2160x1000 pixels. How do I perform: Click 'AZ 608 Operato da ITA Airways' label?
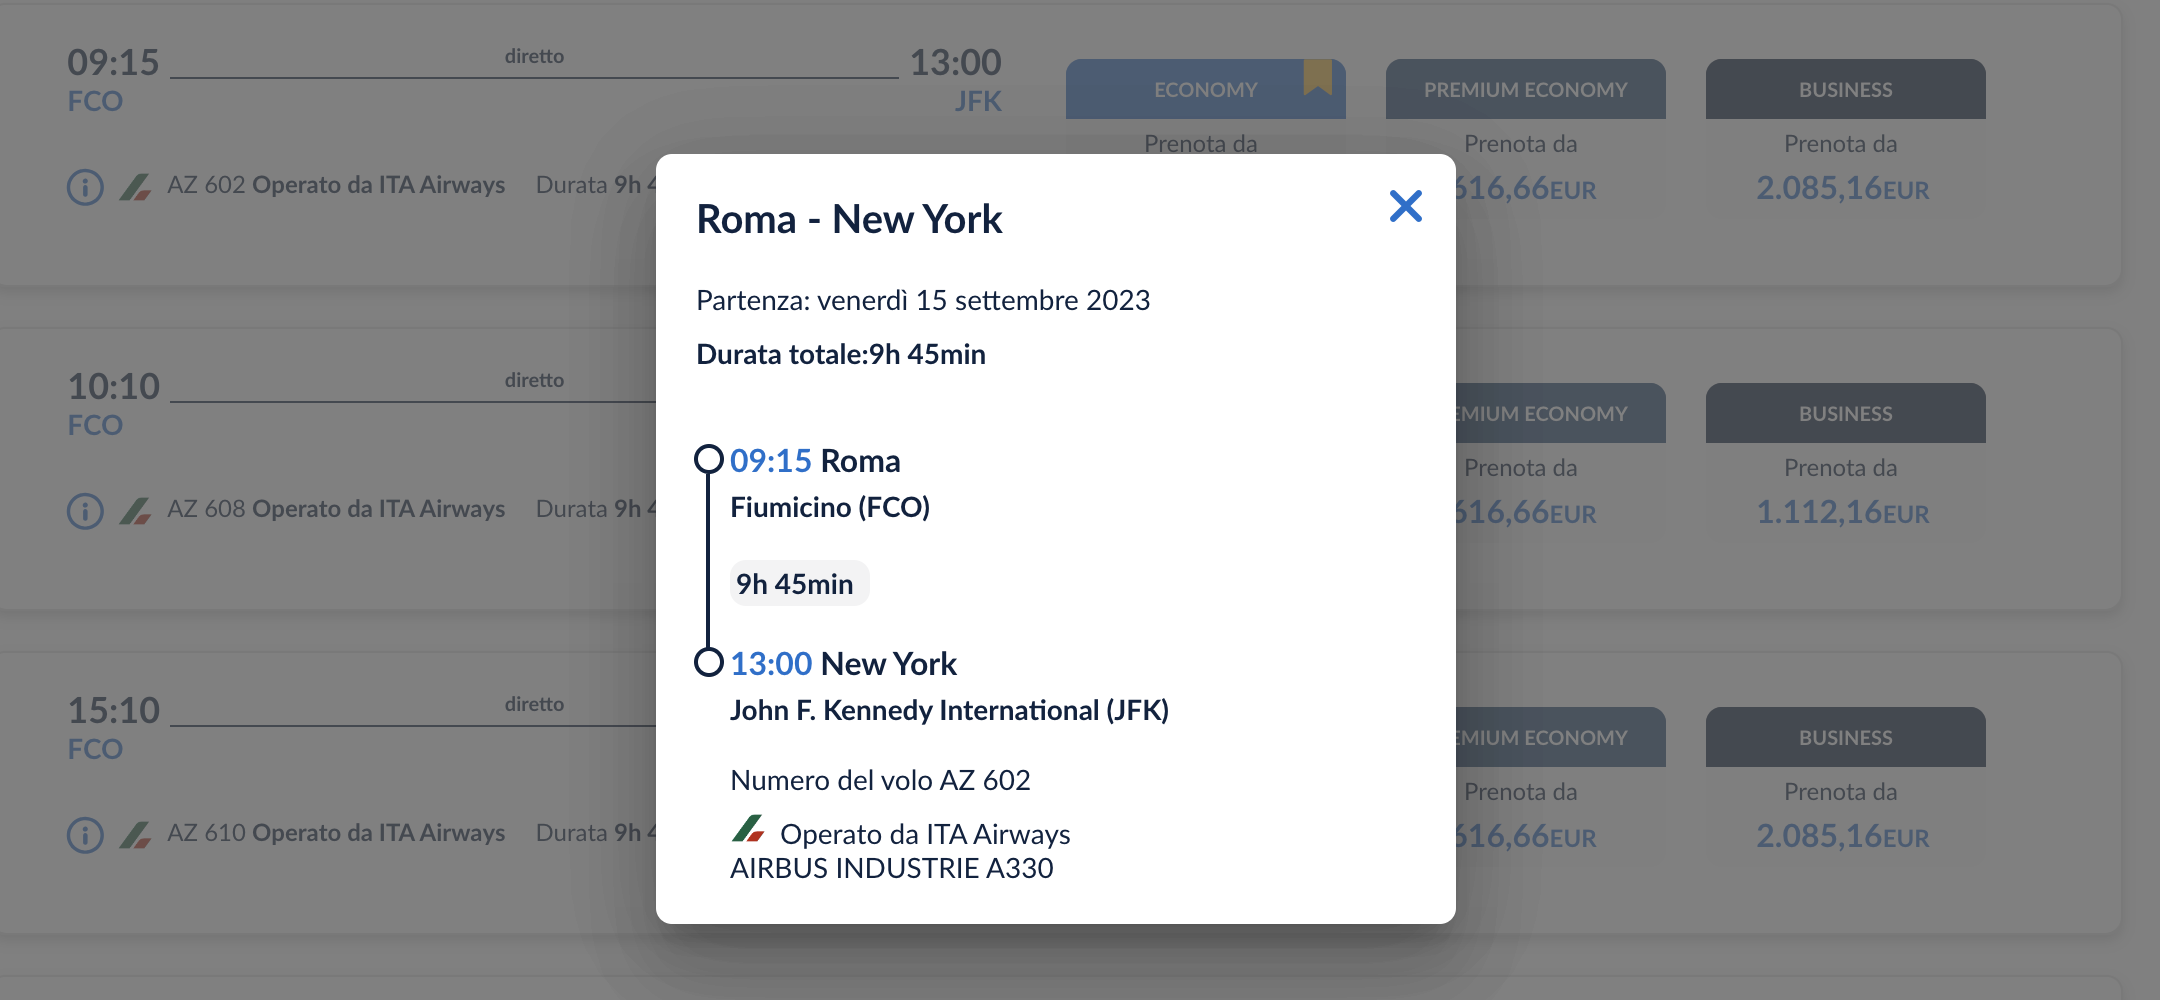pos(336,509)
